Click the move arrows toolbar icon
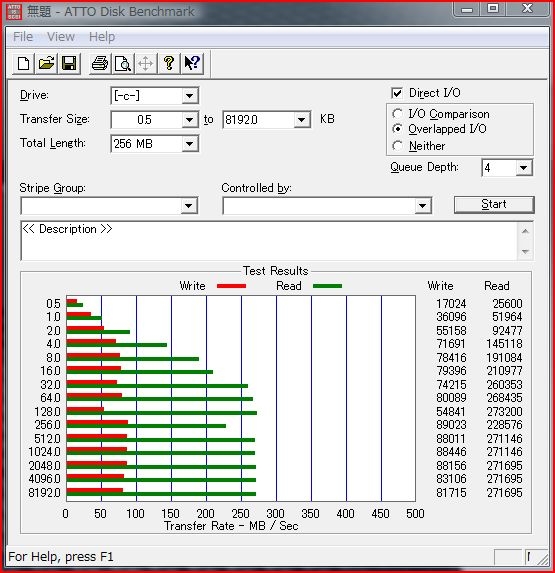 click(146, 63)
